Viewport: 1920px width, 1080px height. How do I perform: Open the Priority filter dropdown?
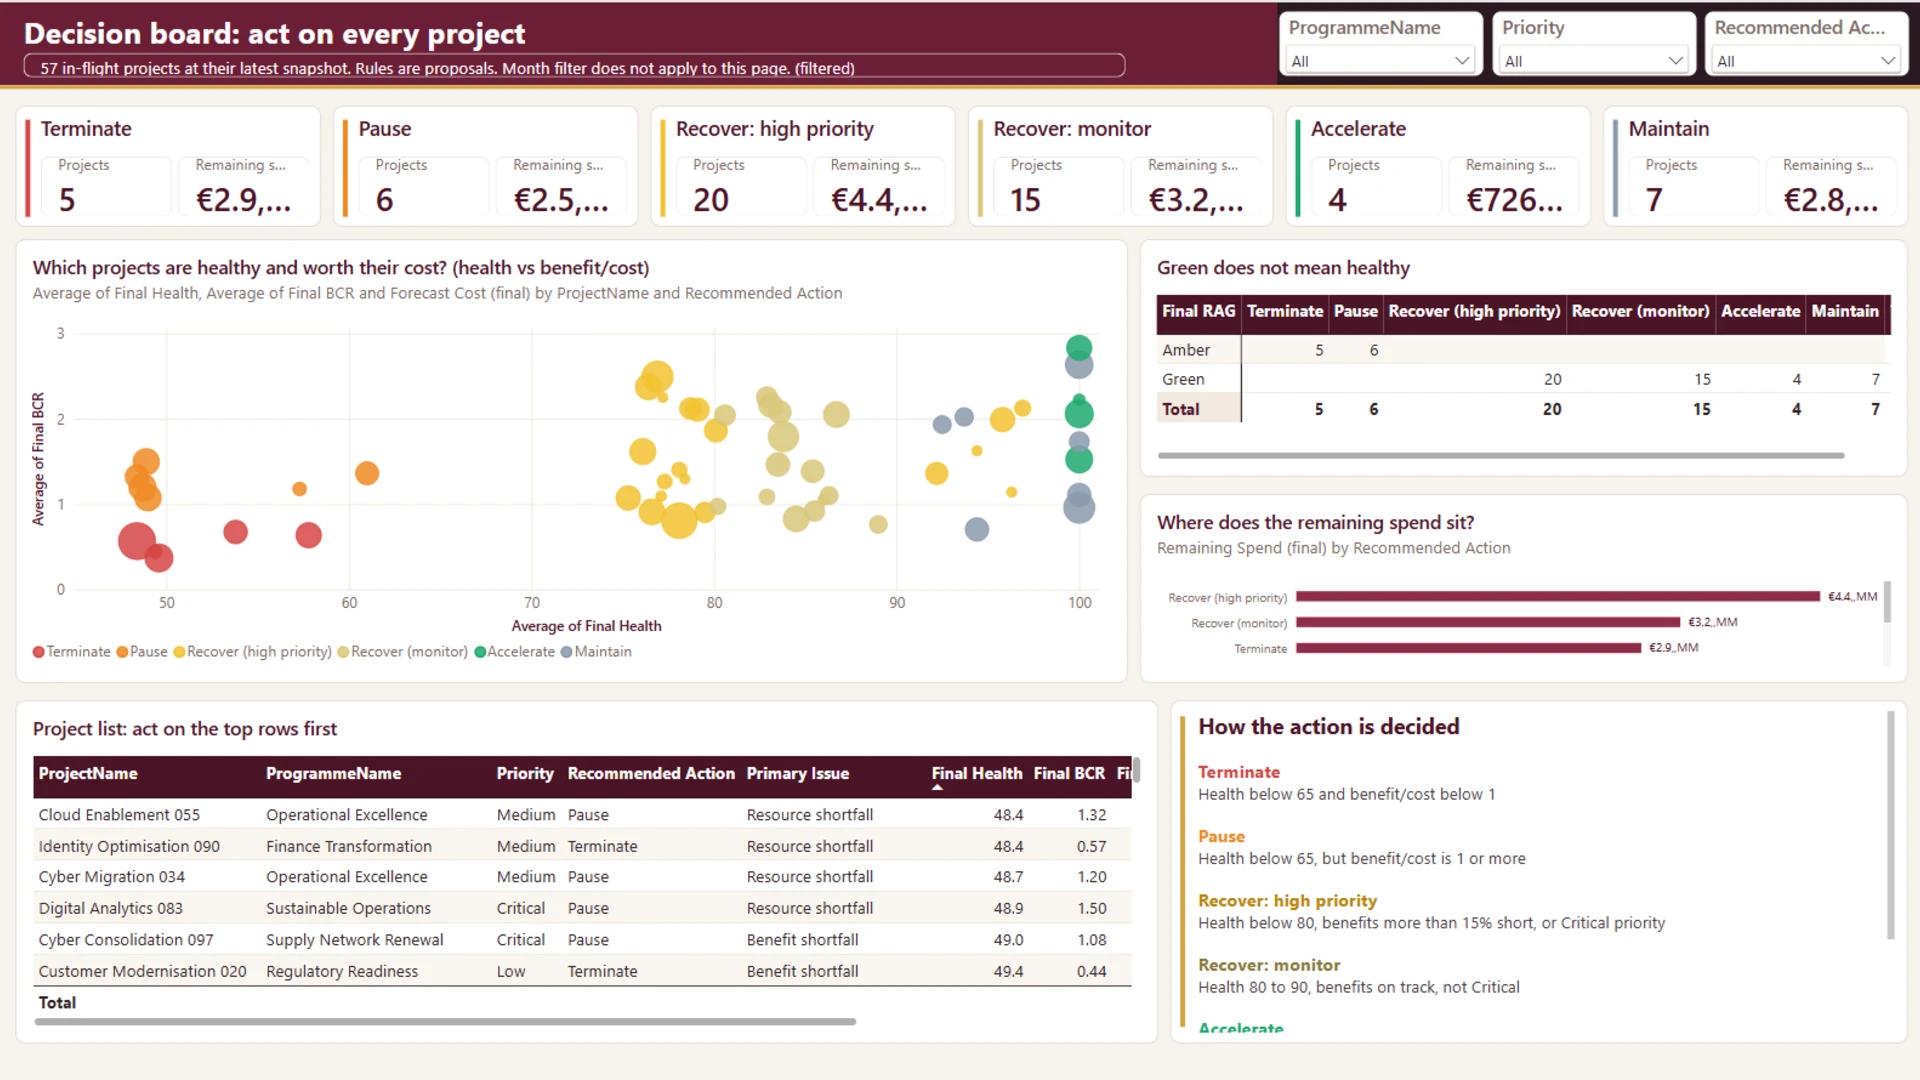pyautogui.click(x=1594, y=61)
